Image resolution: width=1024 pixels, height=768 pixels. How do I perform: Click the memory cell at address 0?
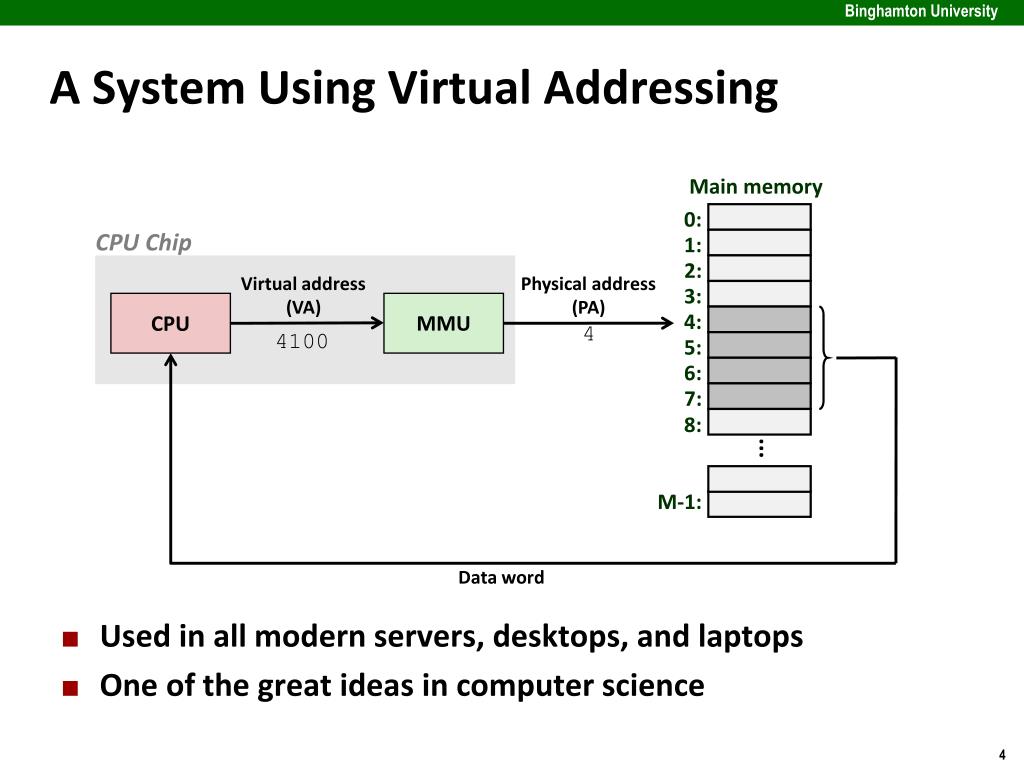point(760,217)
